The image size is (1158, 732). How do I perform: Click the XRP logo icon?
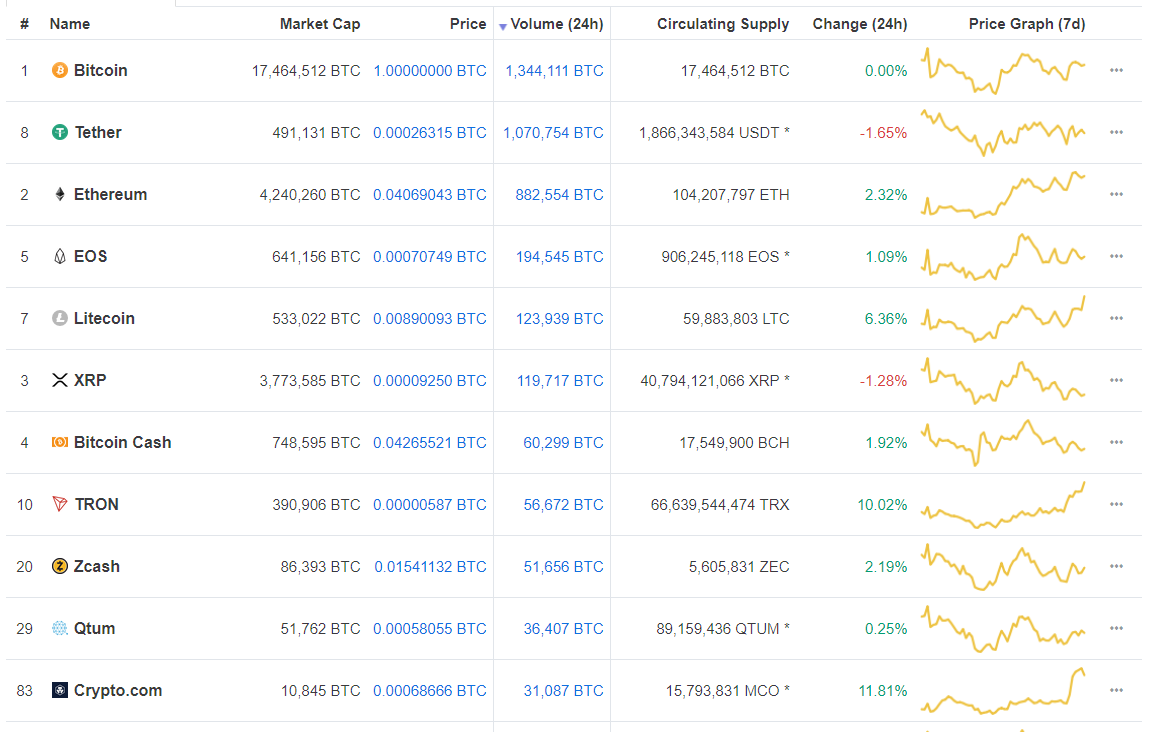(x=60, y=381)
